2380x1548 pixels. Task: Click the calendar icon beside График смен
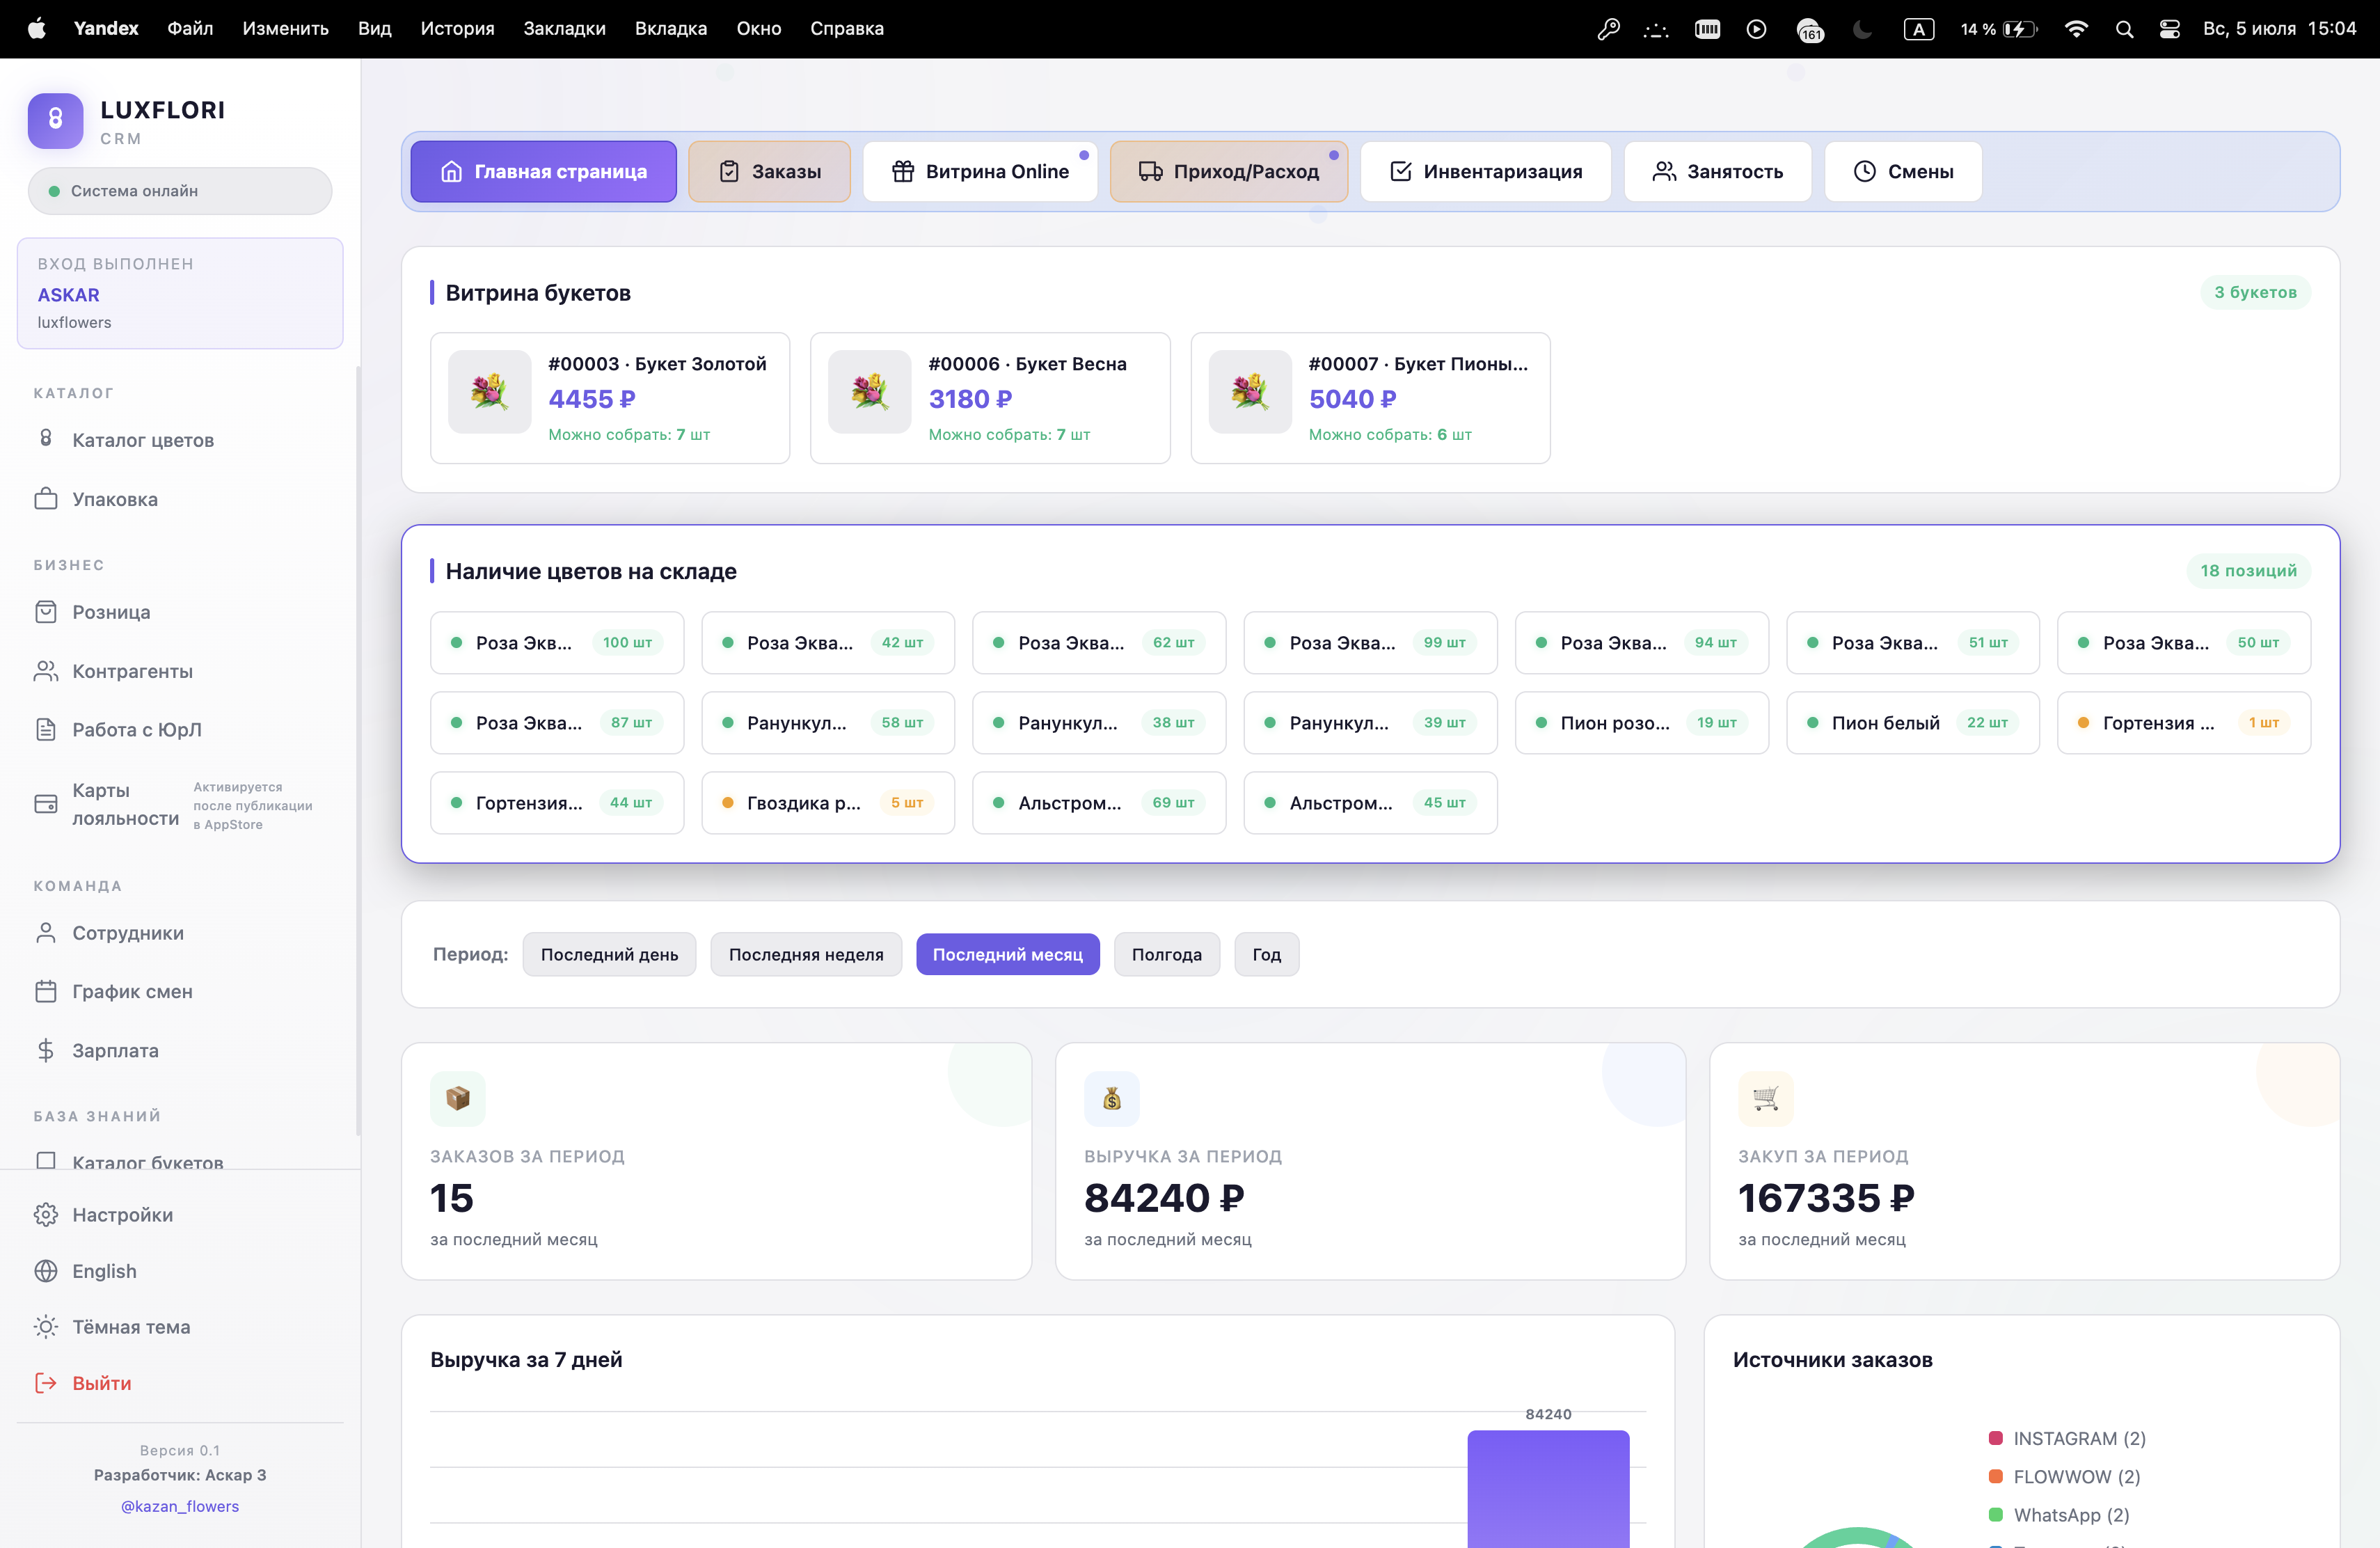click(x=46, y=991)
